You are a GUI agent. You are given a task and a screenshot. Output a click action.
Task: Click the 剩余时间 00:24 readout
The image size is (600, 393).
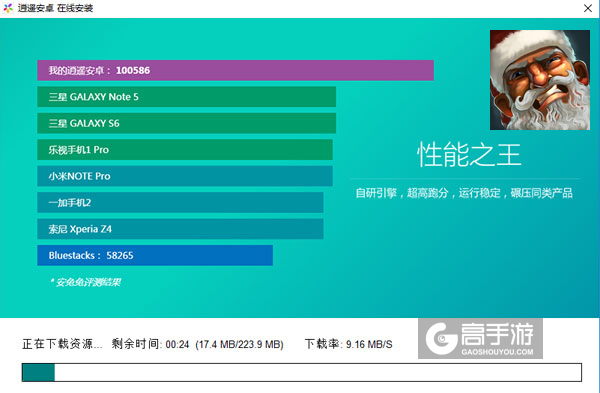[150, 344]
